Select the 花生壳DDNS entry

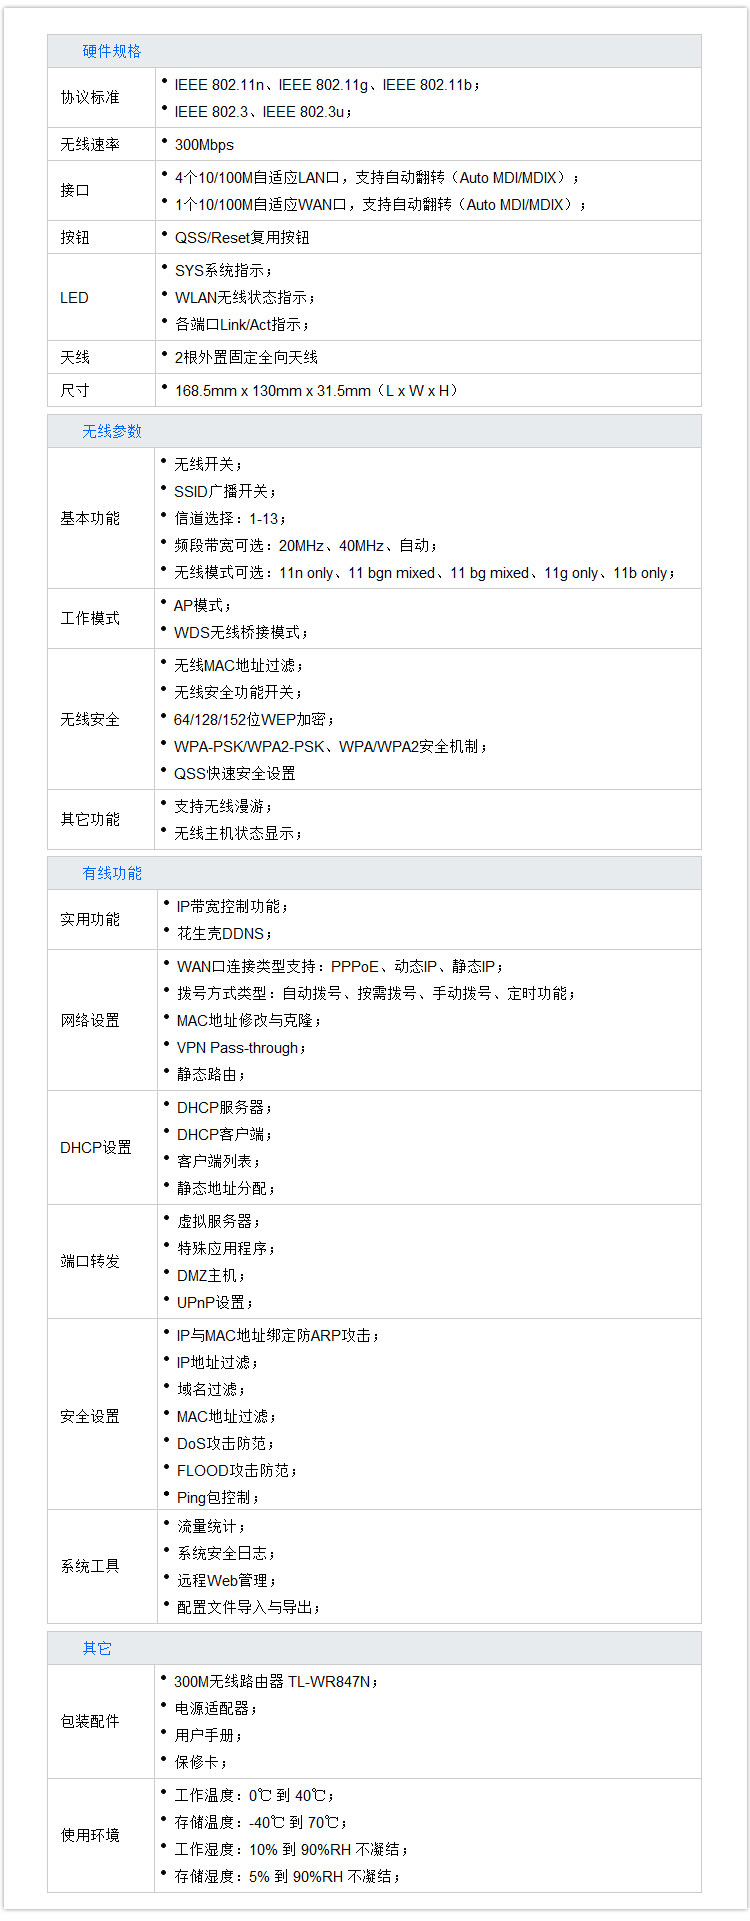(223, 933)
